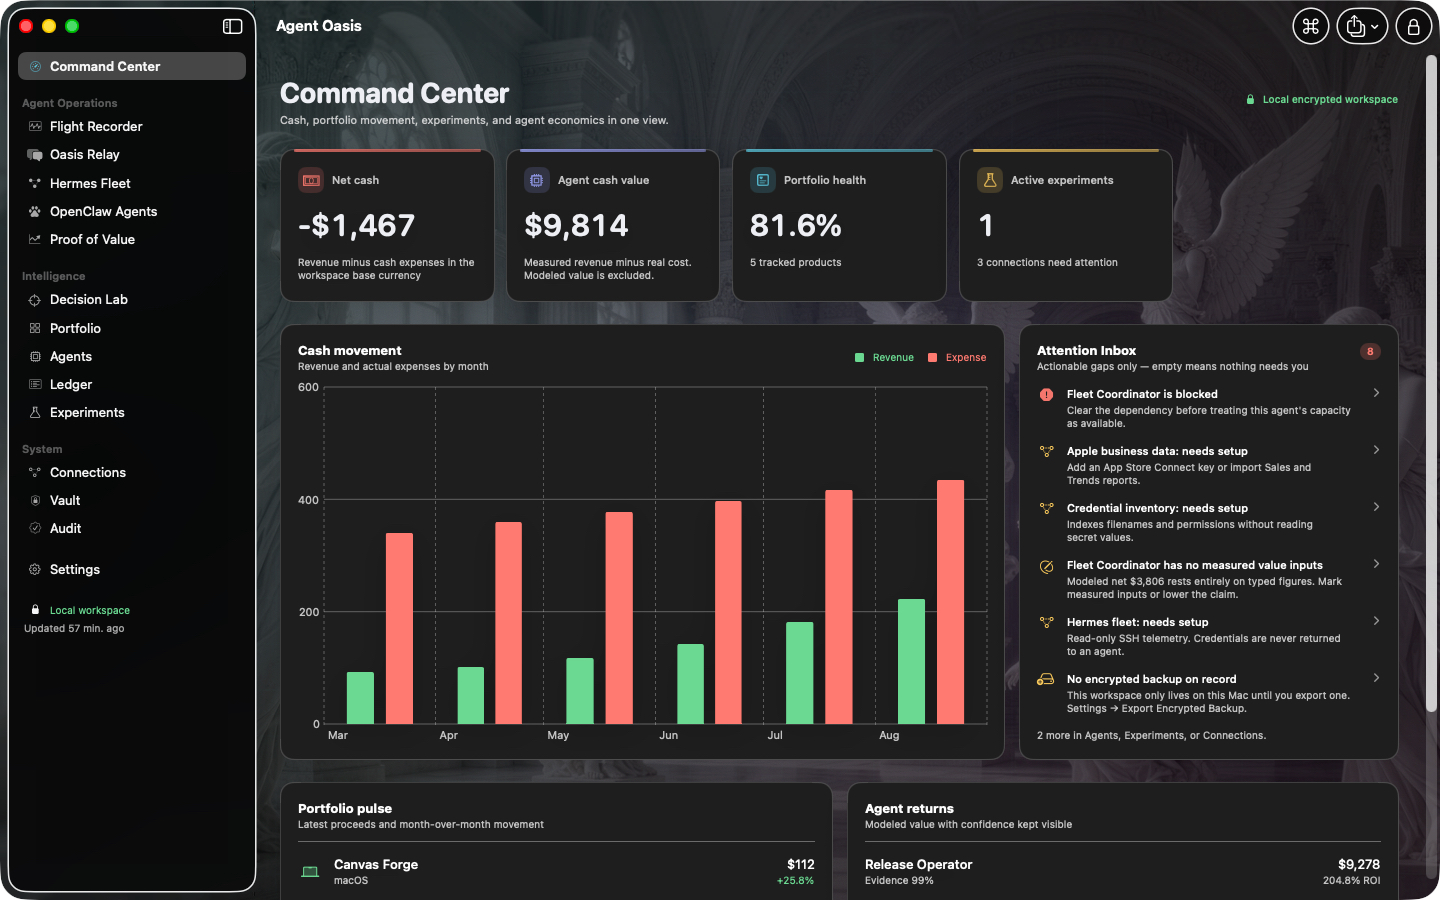
Task: Click the Decision Lab icon
Action: coord(35,300)
